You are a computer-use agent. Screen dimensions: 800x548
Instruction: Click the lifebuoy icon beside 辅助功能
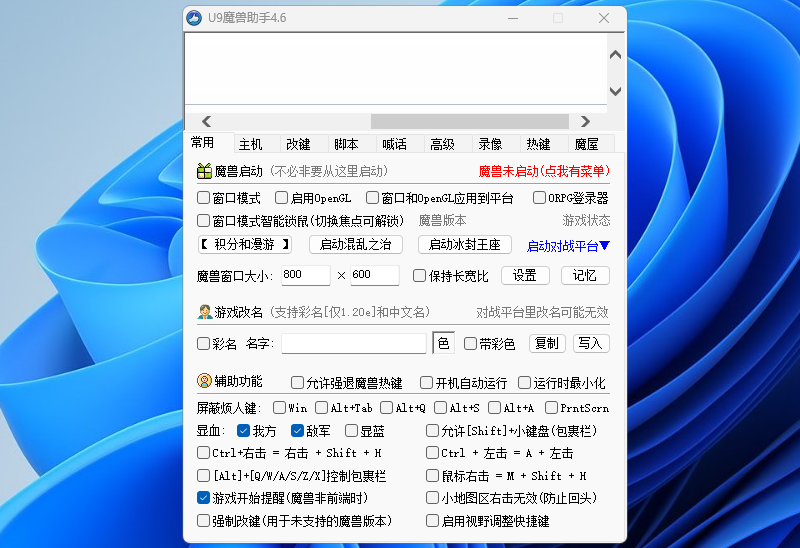pyautogui.click(x=204, y=381)
